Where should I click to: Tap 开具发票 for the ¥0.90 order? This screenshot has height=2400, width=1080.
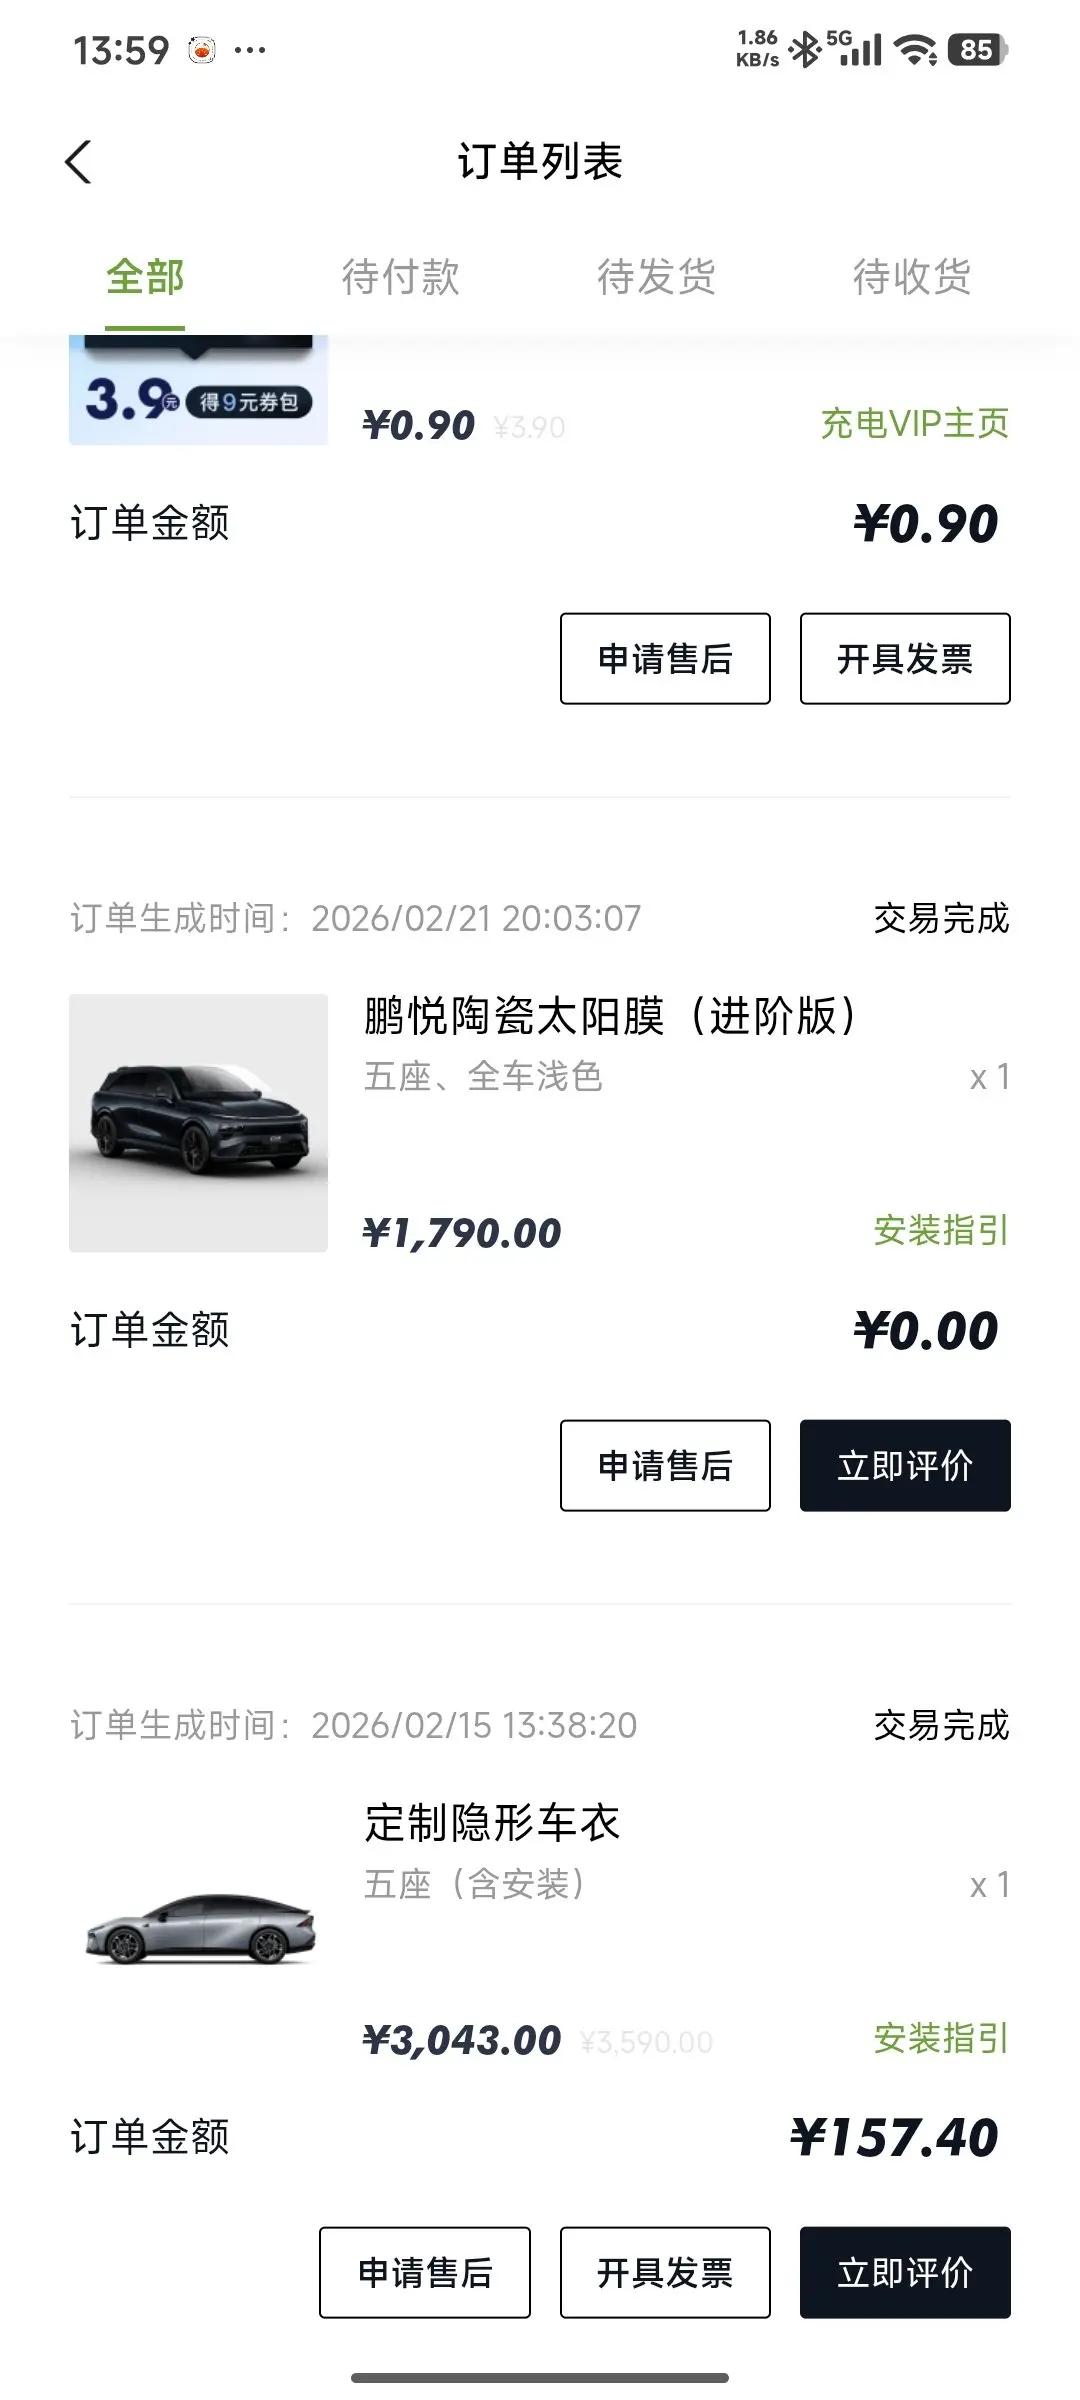[905, 659]
